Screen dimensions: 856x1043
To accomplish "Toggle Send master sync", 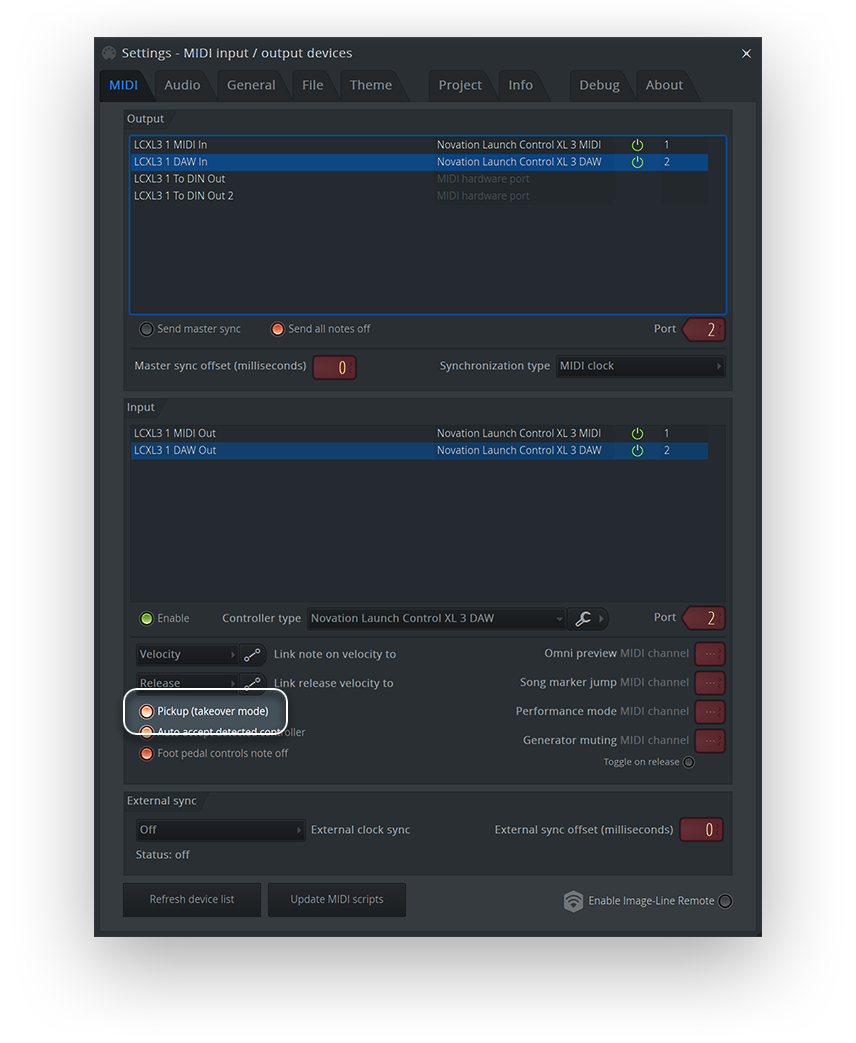I will click(146, 329).
